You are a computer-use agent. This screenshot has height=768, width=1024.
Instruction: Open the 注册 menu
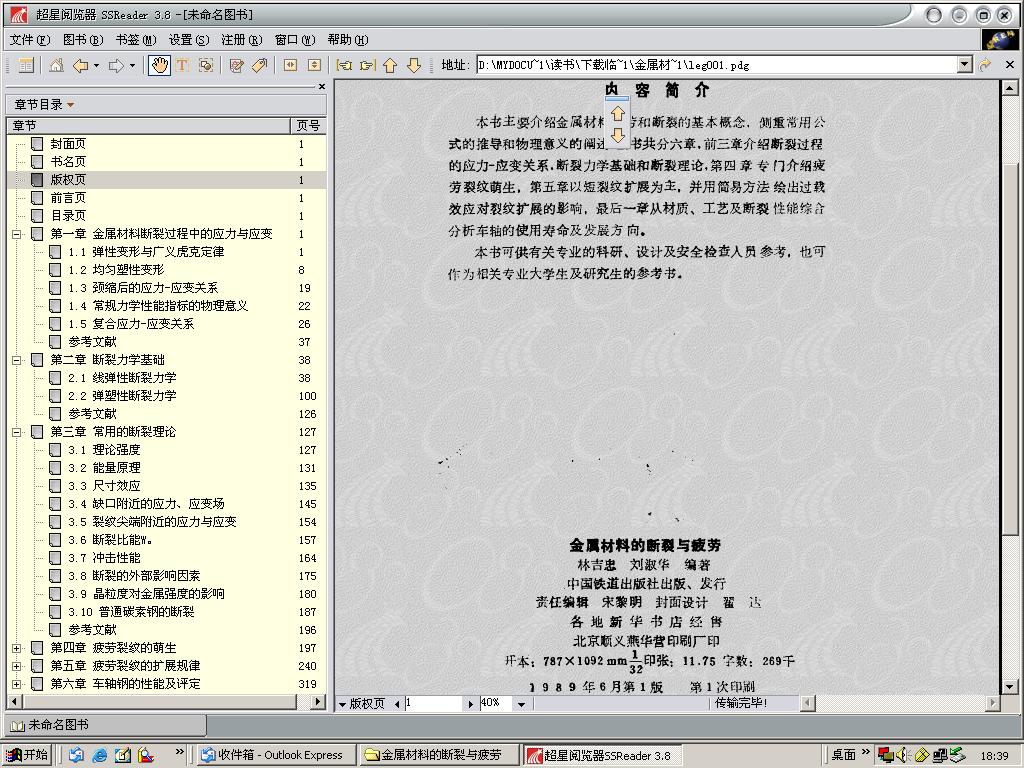242,40
